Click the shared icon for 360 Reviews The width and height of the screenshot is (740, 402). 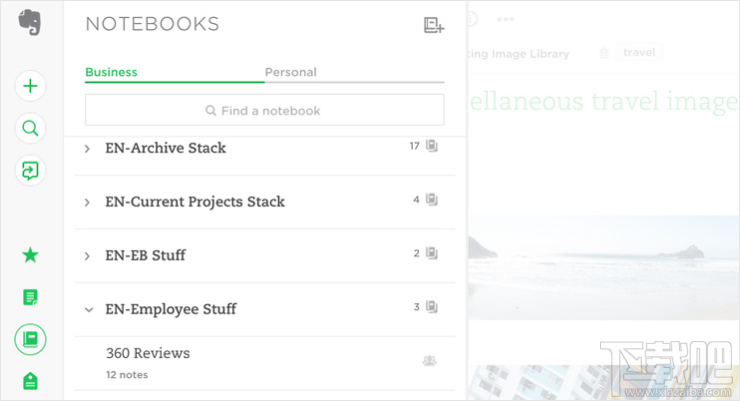[430, 361]
